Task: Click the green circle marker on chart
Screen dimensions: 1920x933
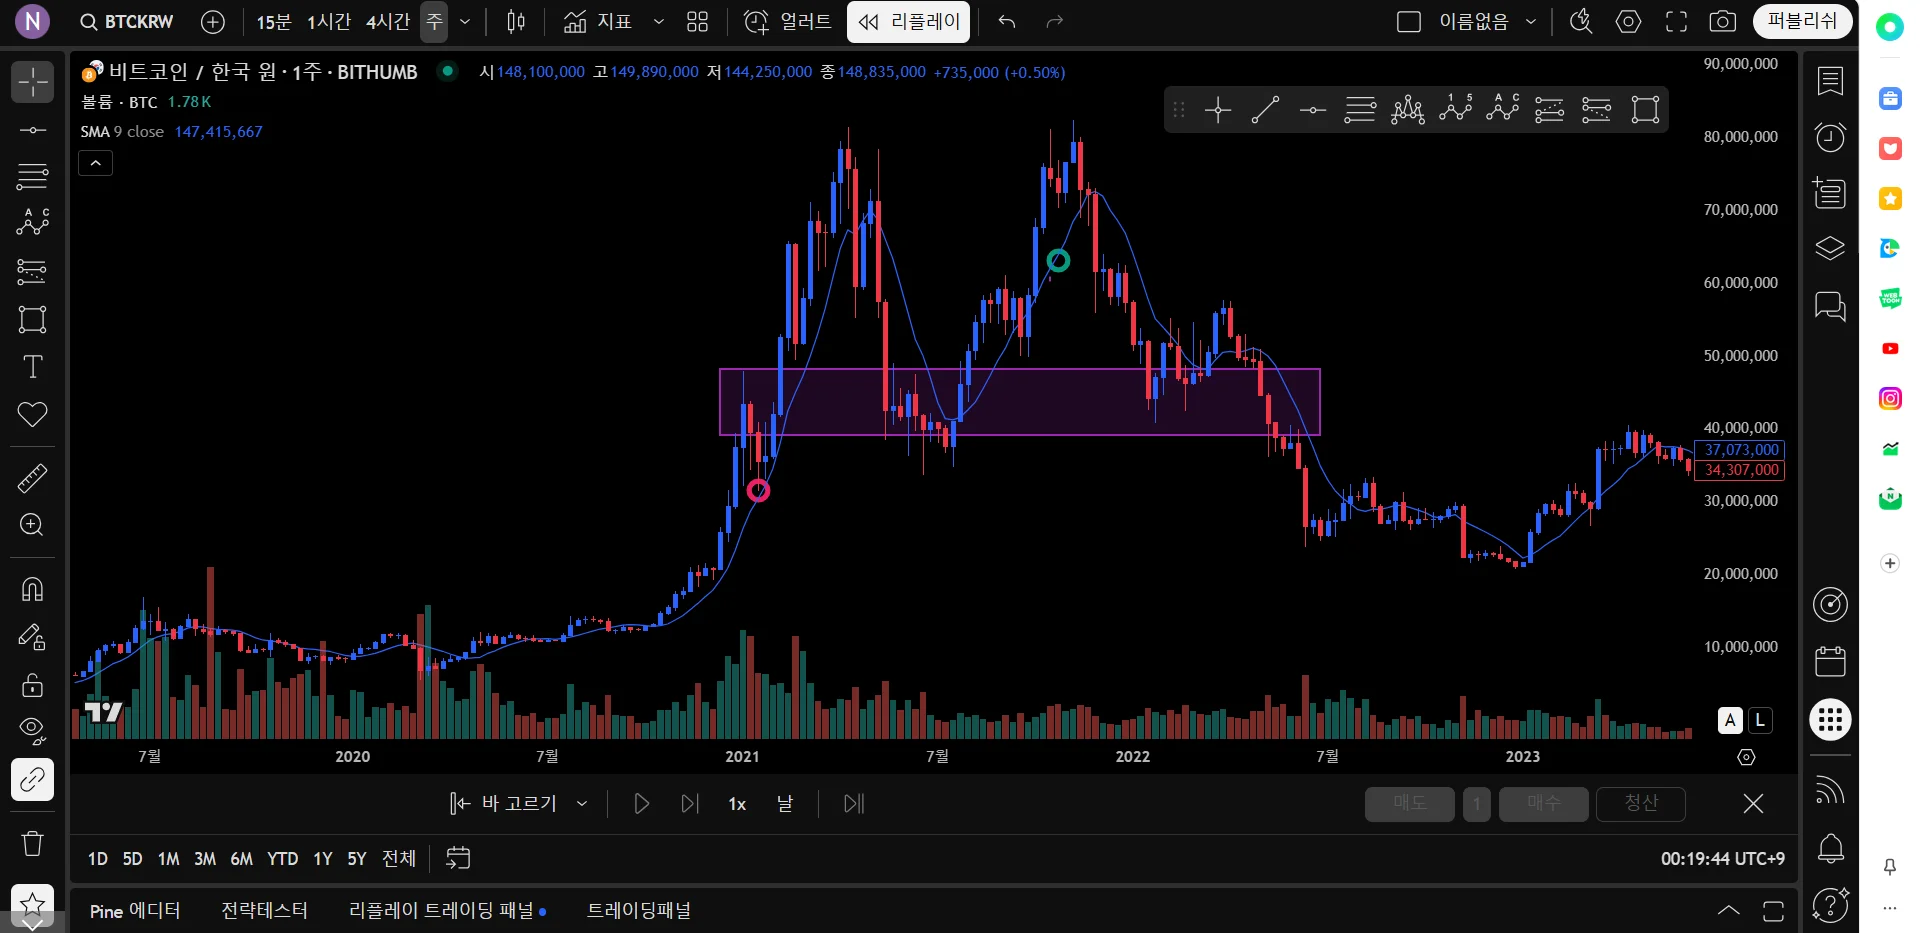Action: [1058, 261]
